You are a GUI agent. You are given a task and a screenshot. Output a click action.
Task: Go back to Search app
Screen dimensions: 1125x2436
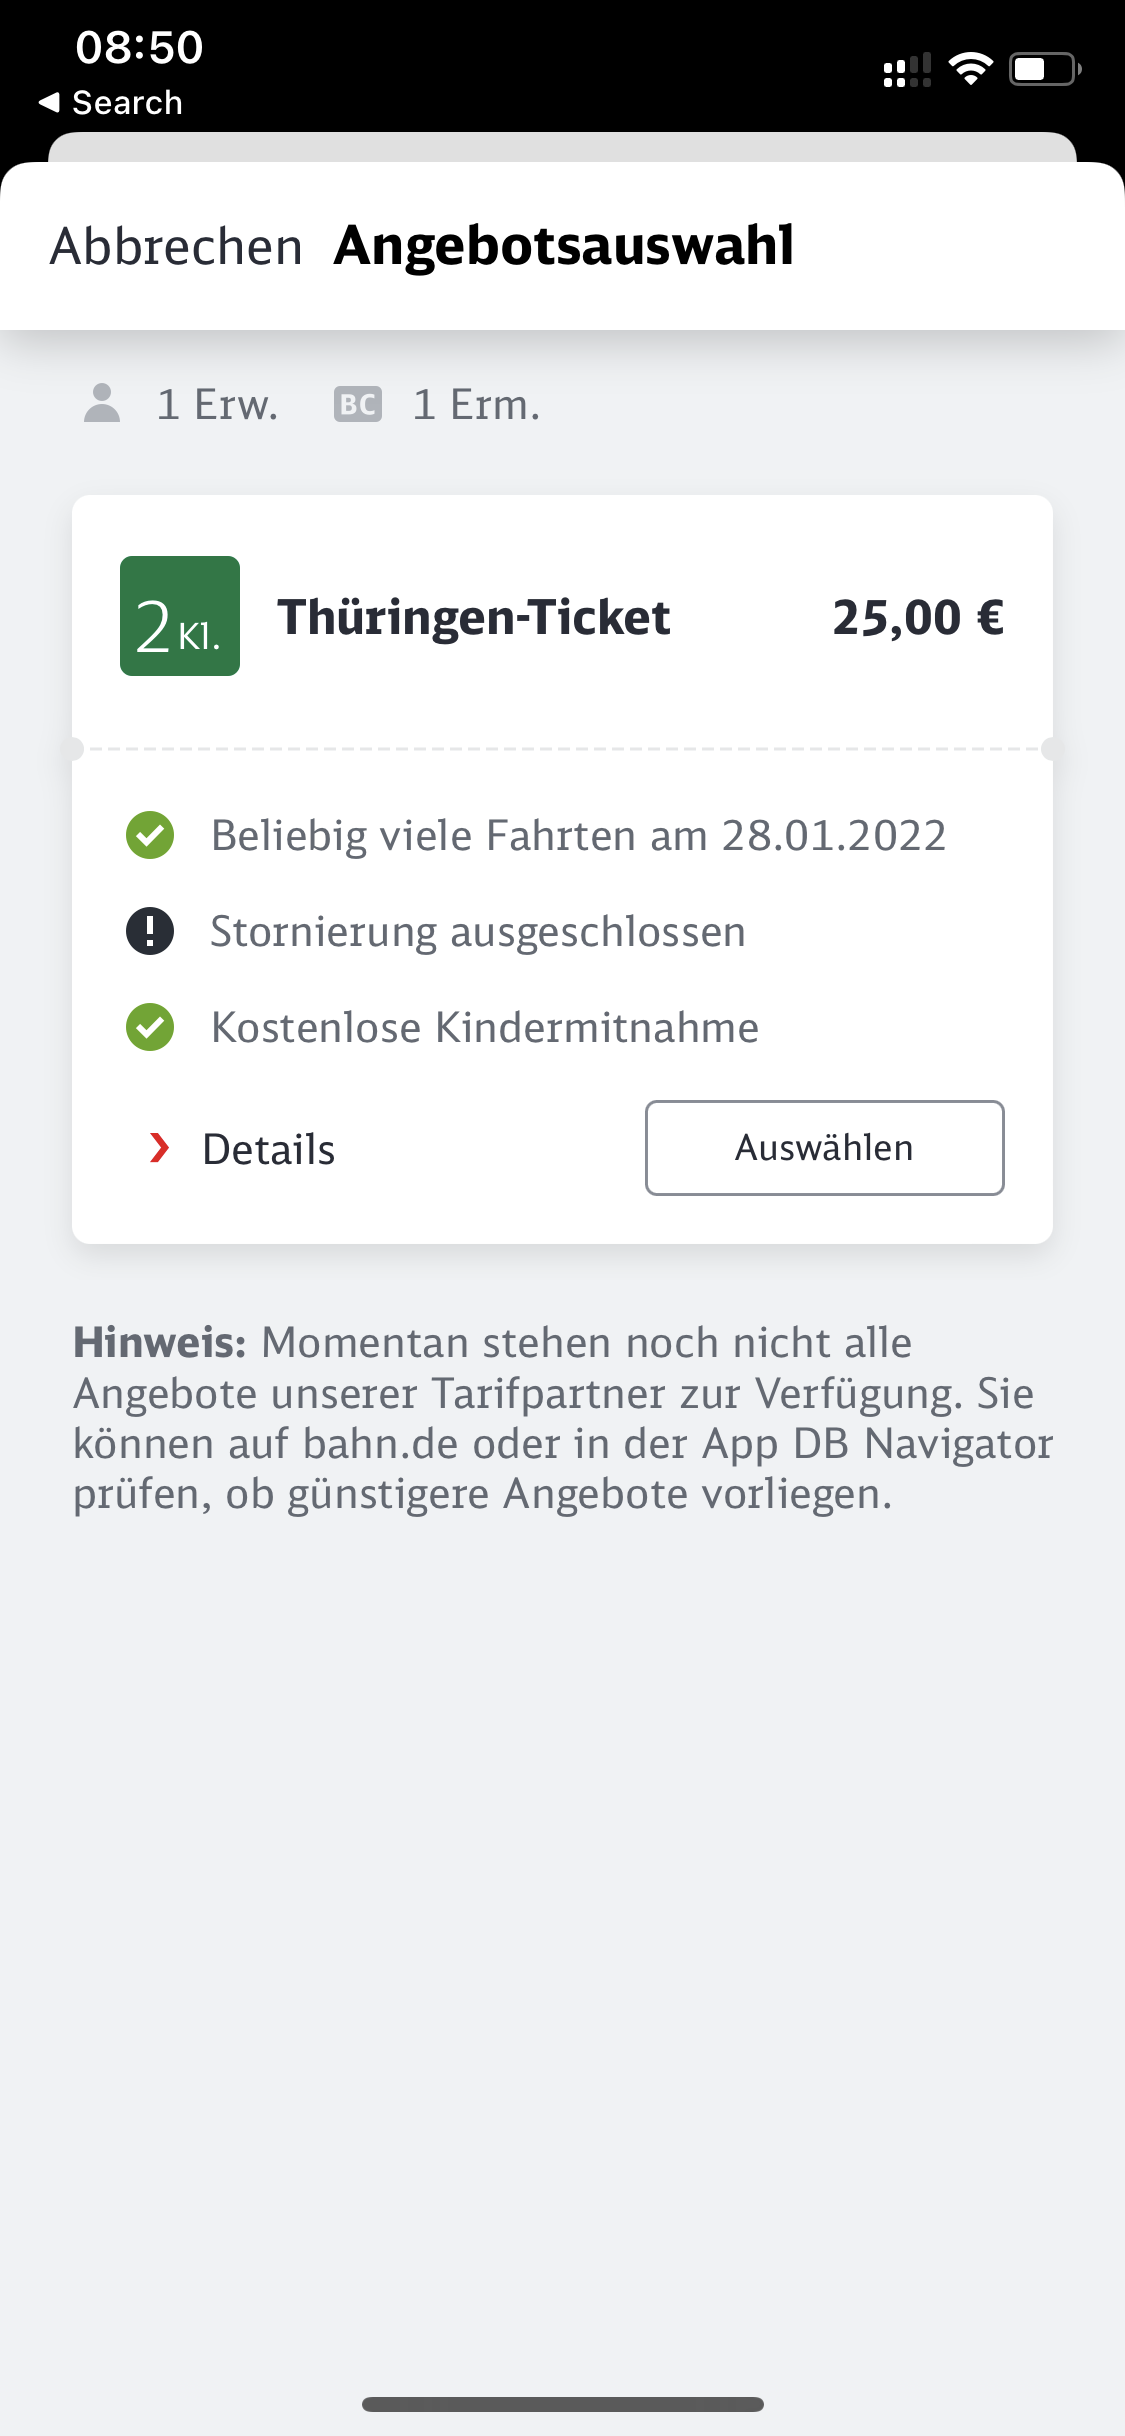pyautogui.click(x=111, y=102)
